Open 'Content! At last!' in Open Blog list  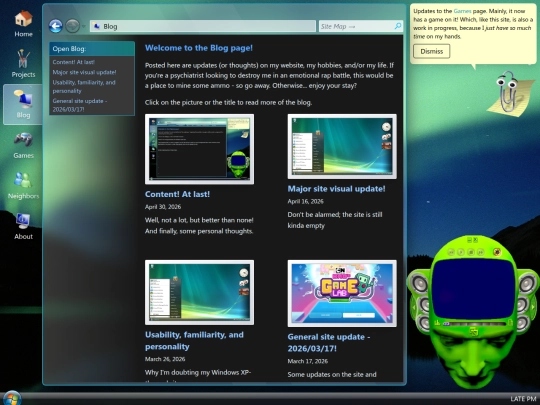point(74,62)
